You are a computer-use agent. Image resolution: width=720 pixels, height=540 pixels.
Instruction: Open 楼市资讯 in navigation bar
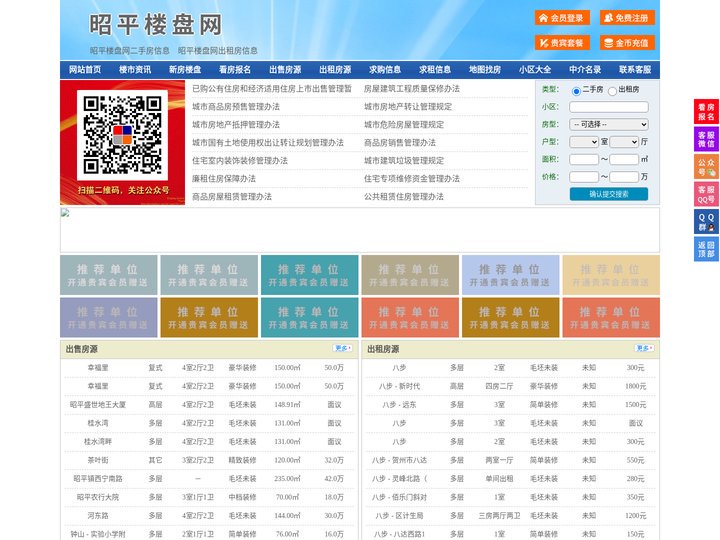click(135, 70)
